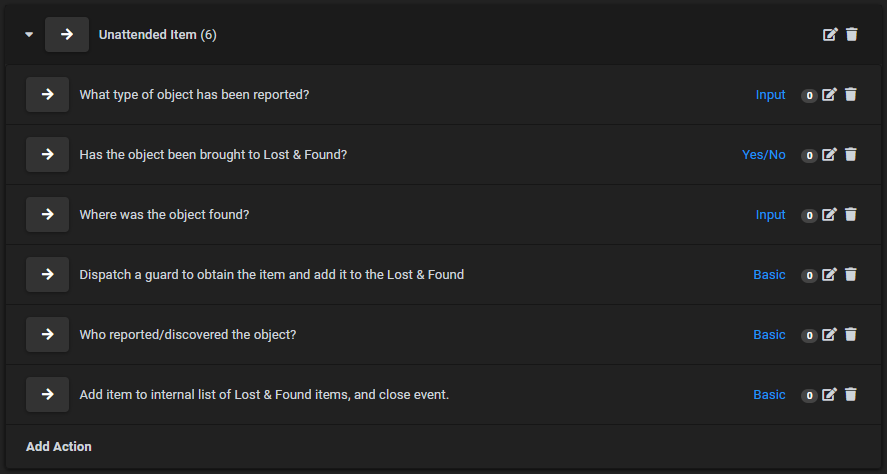Click counter badge on first action row
This screenshot has width=887, height=474.
[x=810, y=96]
